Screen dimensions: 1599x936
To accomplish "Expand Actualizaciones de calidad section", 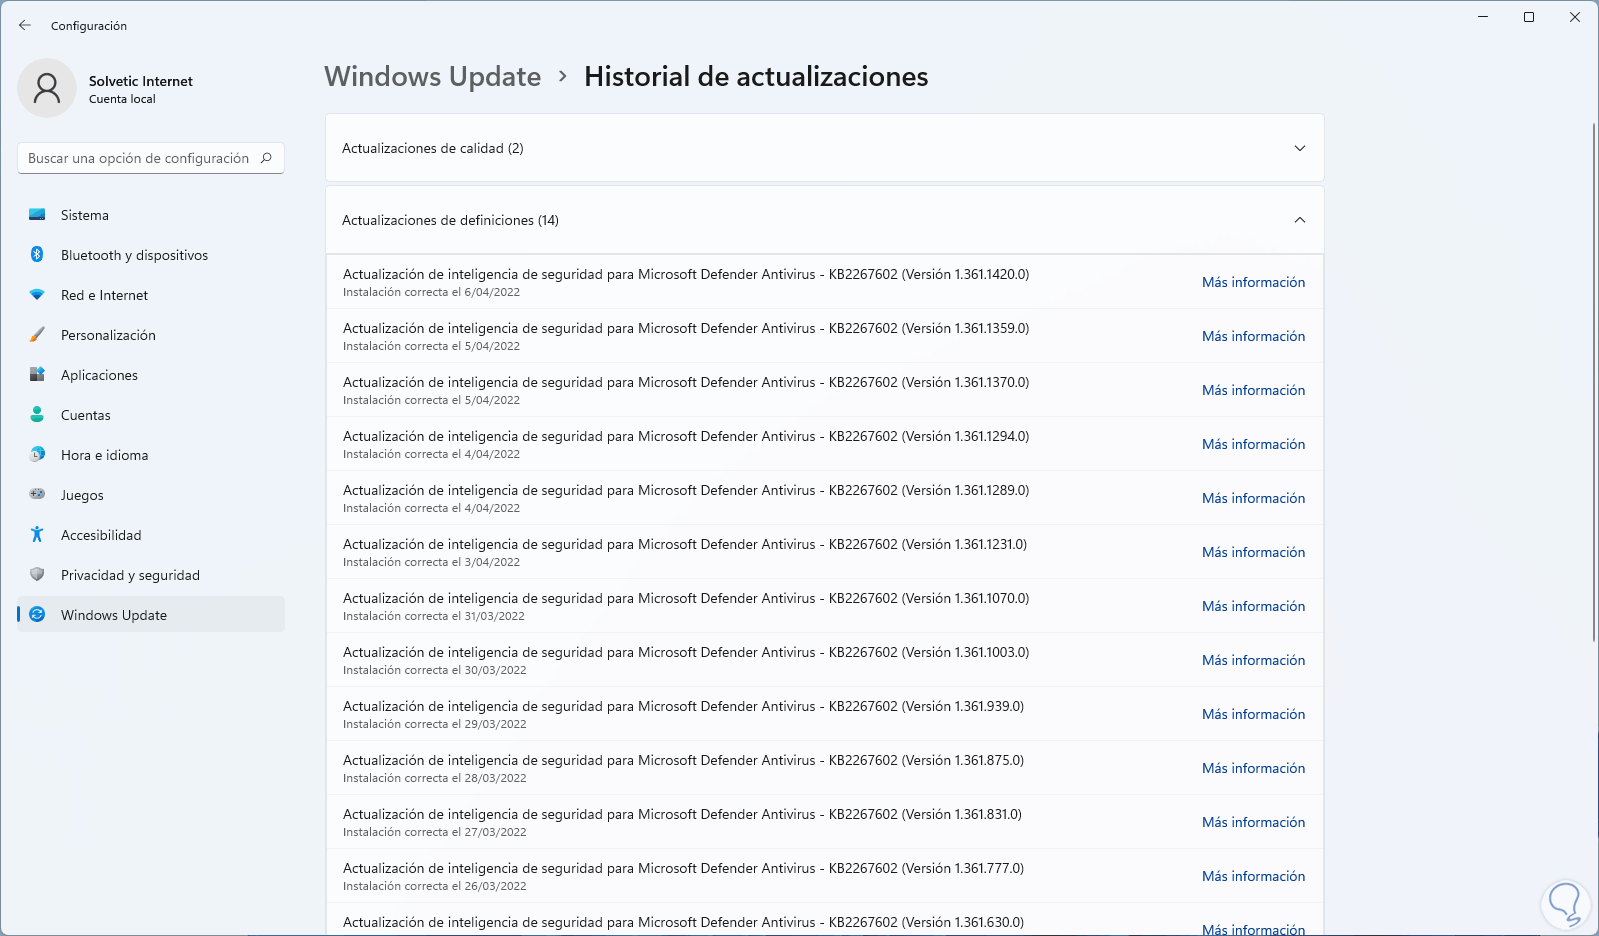I will 1299,148.
